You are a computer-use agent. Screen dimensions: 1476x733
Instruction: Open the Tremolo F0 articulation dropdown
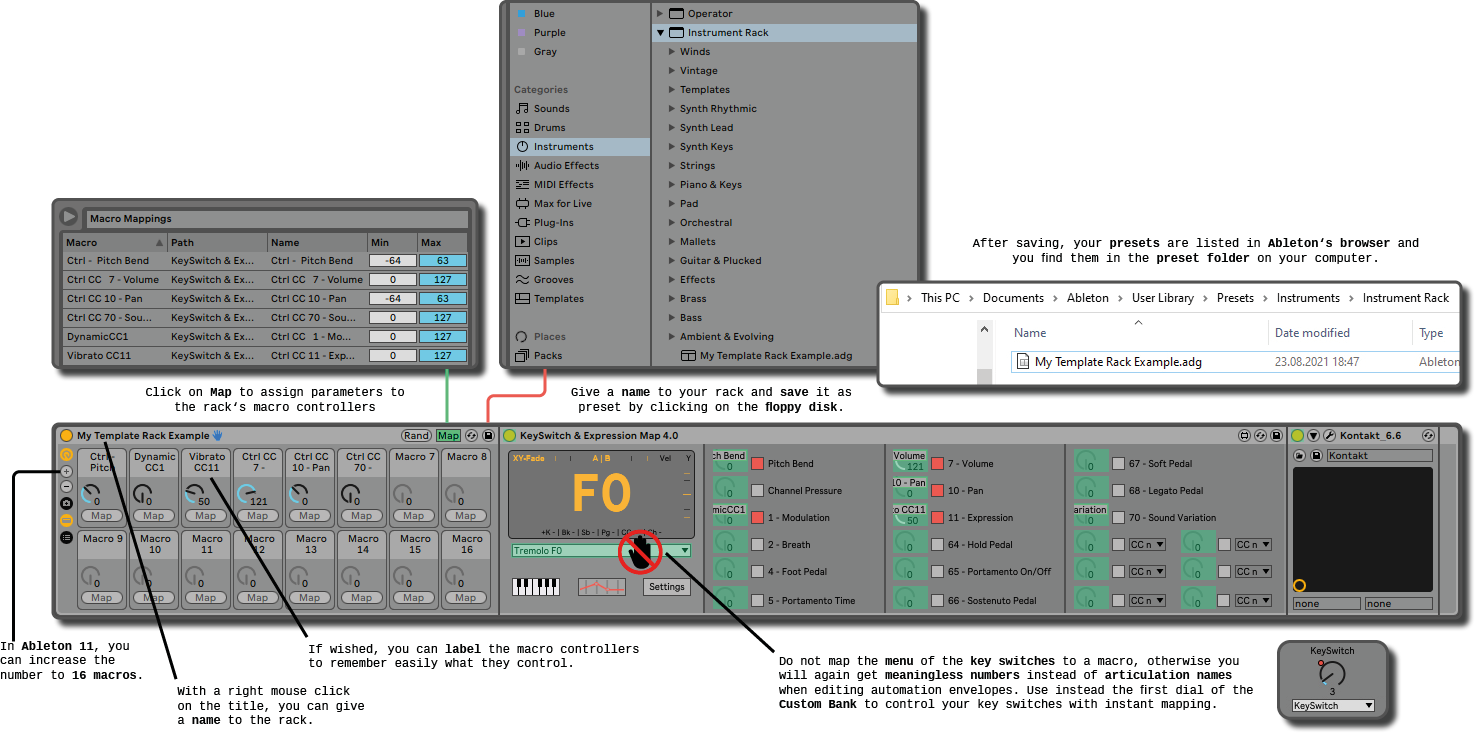tap(684, 550)
